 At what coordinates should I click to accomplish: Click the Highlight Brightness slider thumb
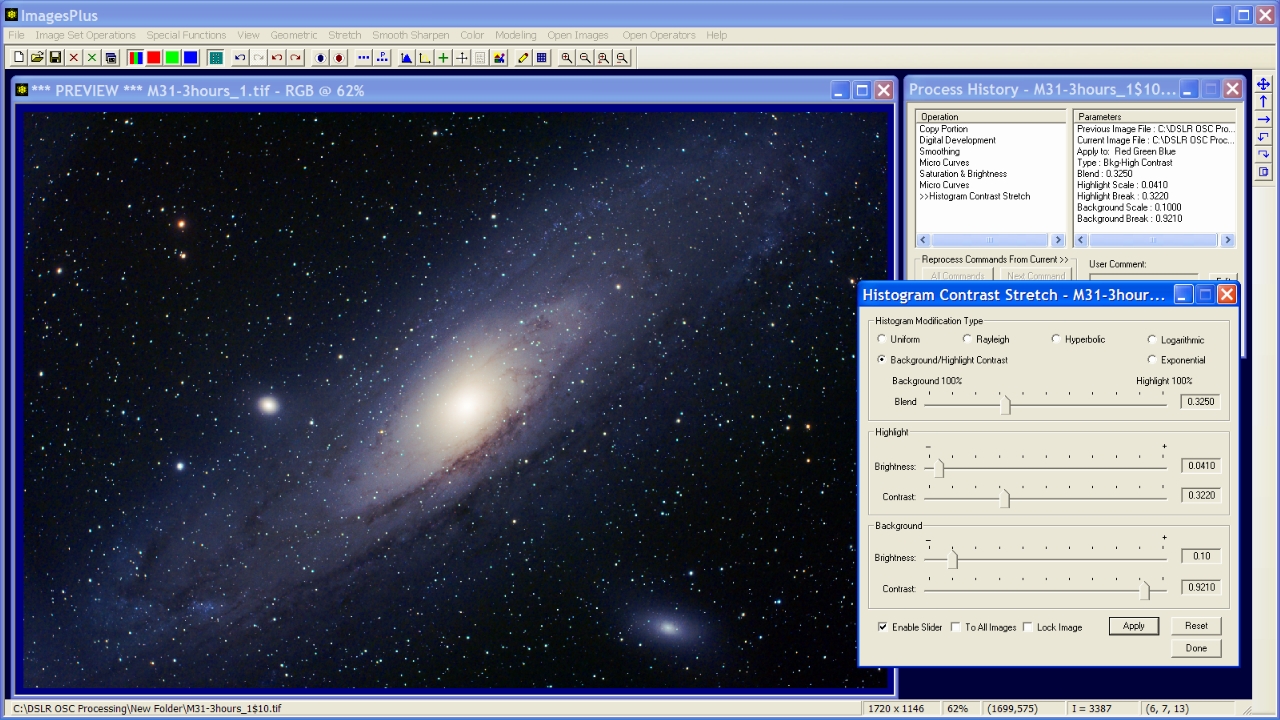(939, 467)
